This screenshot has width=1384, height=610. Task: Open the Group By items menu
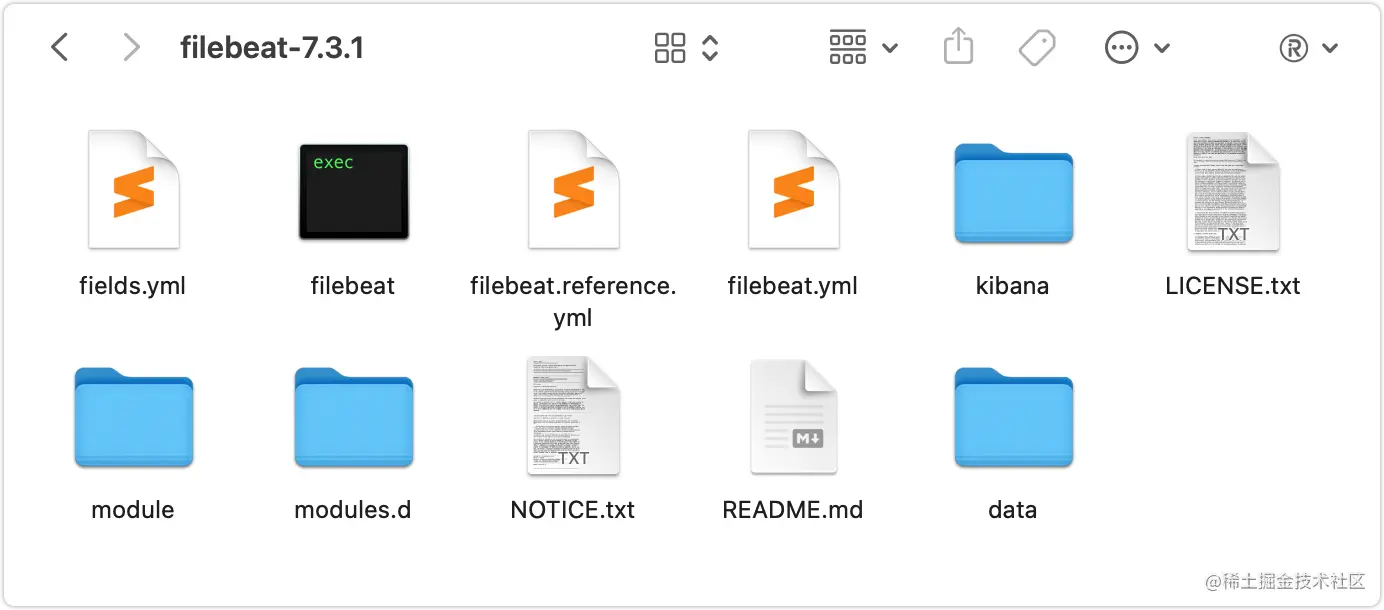[x=863, y=47]
